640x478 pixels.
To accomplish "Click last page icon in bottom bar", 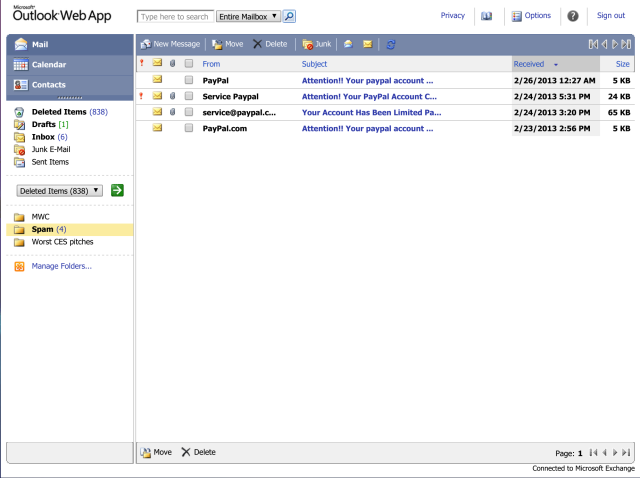I will coord(626,452).
